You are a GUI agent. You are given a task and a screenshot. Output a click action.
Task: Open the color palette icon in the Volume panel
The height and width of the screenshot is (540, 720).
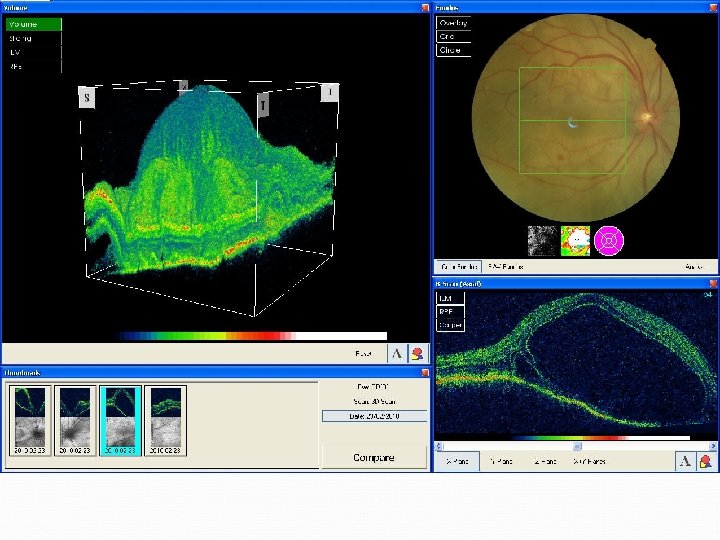(x=417, y=353)
